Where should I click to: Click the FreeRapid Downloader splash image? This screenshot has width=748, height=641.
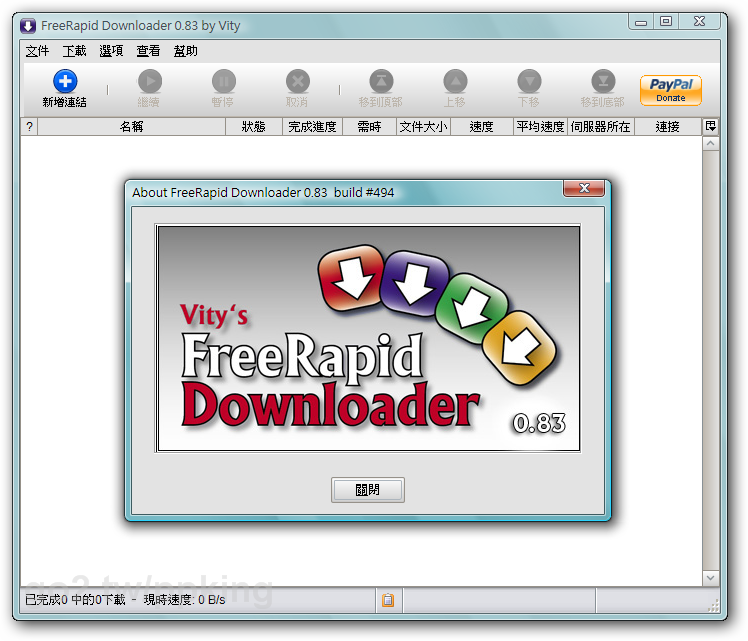click(x=368, y=338)
